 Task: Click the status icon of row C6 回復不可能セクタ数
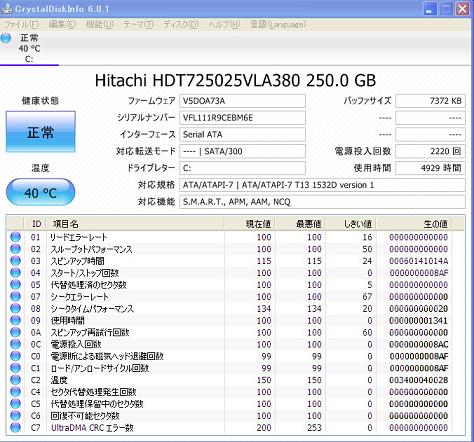click(x=15, y=416)
